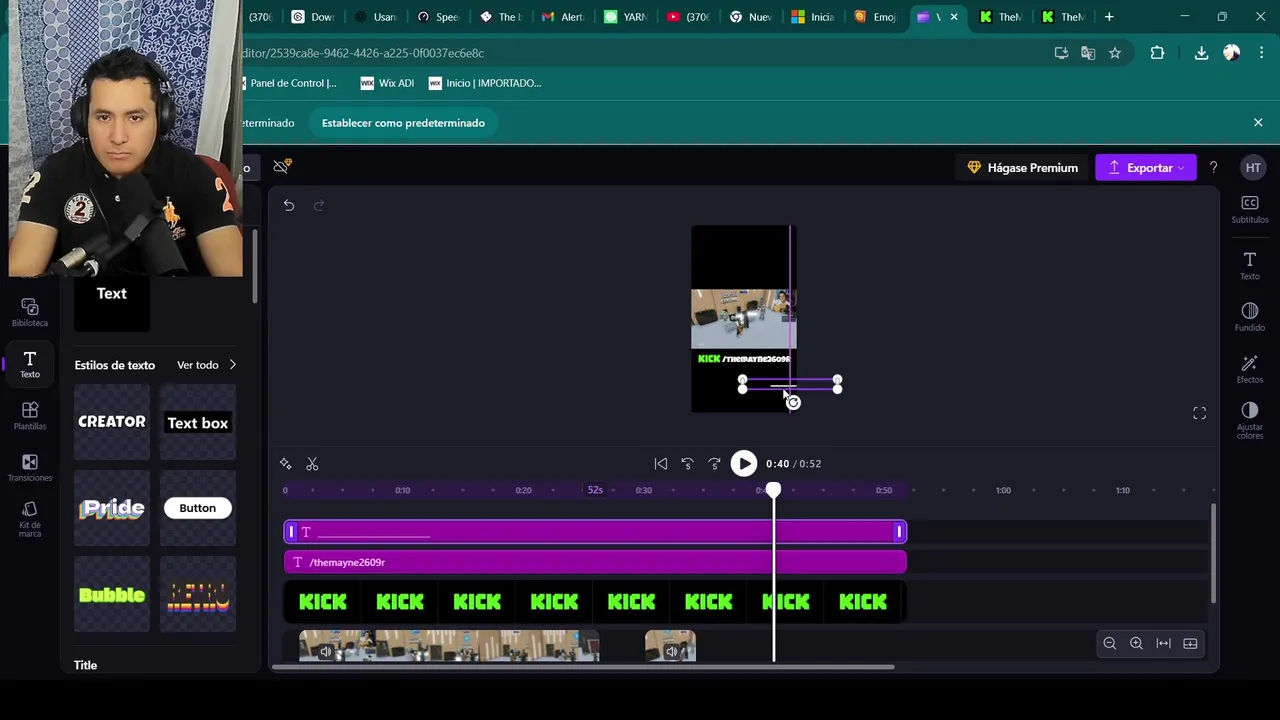The width and height of the screenshot is (1280, 720).
Task: Choose the Bubble text style
Action: [112, 595]
